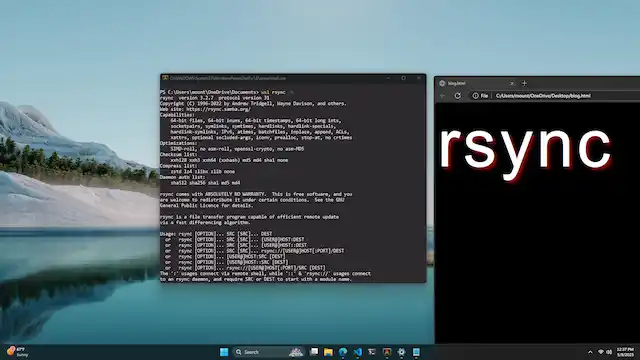Screen dimensions: 640x360
Task: Go back in the browser
Action: click(443, 96)
